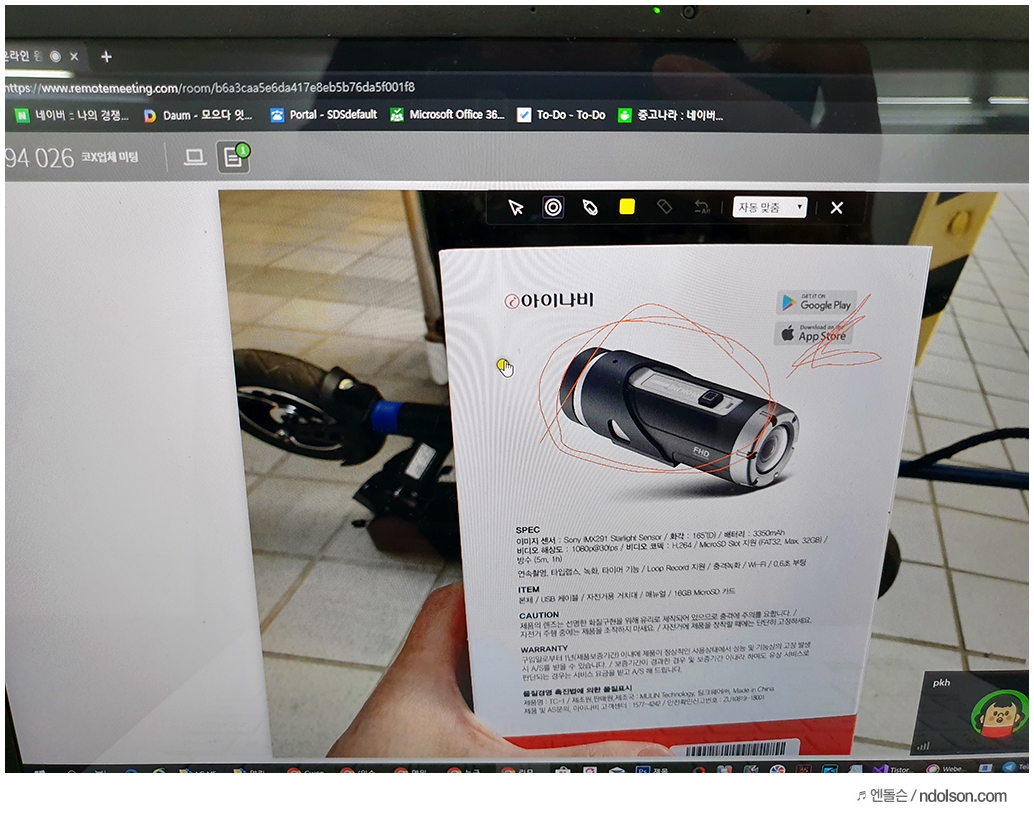Click the meeting title next to 94 026
The height and width of the screenshot is (813, 1034).
click(x=109, y=157)
